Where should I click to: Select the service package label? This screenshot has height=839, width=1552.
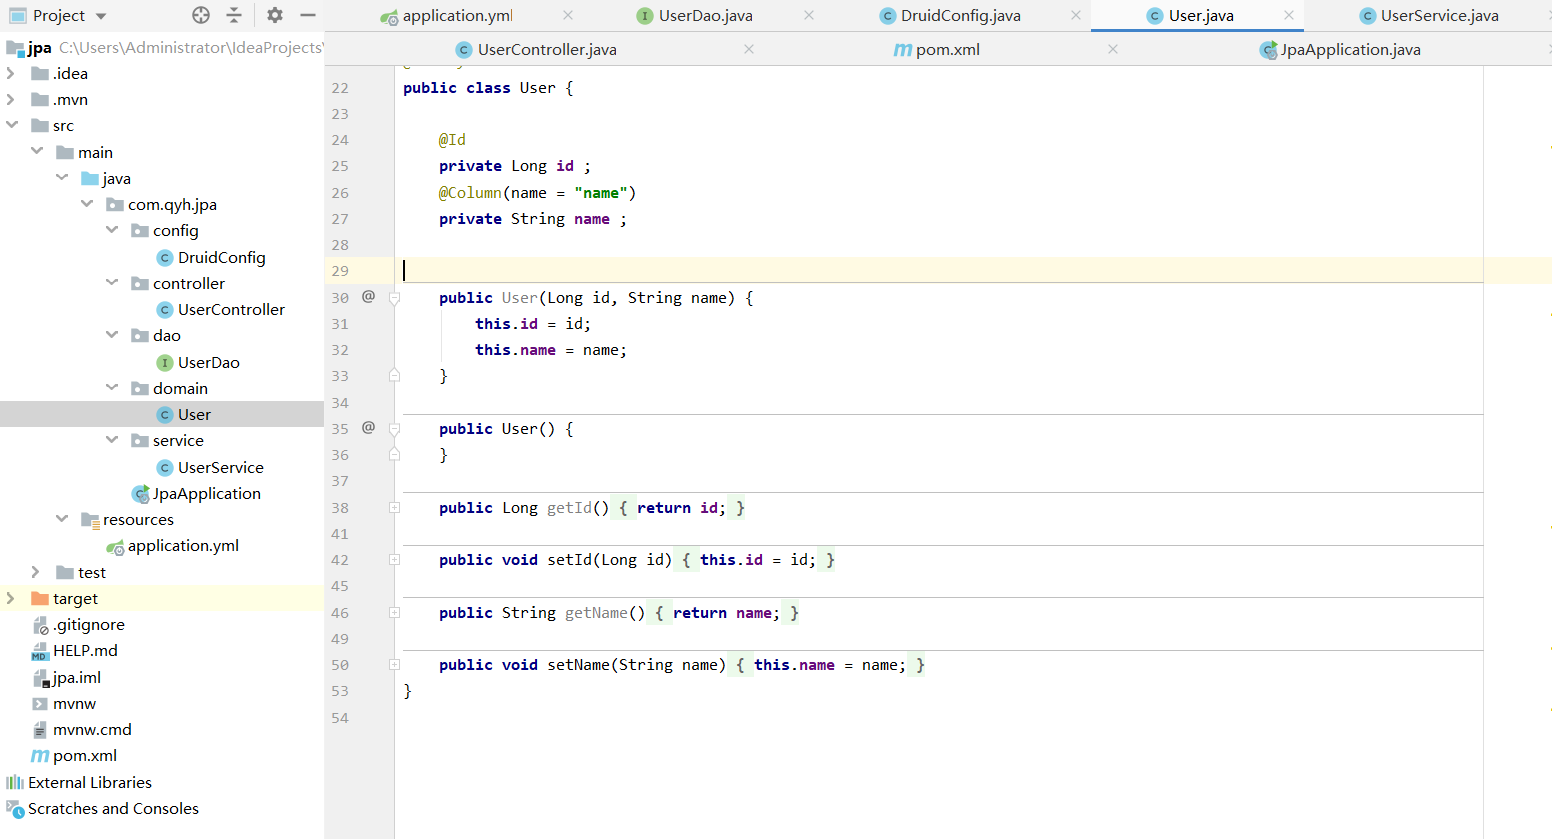point(178,441)
